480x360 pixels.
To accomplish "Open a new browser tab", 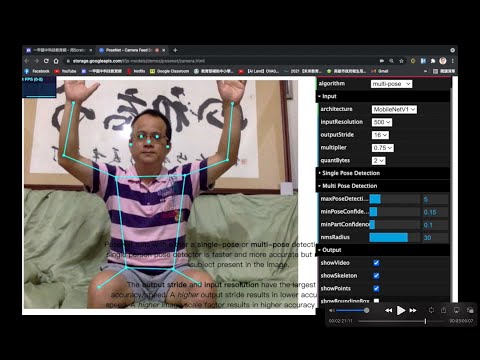I will (x=175, y=50).
